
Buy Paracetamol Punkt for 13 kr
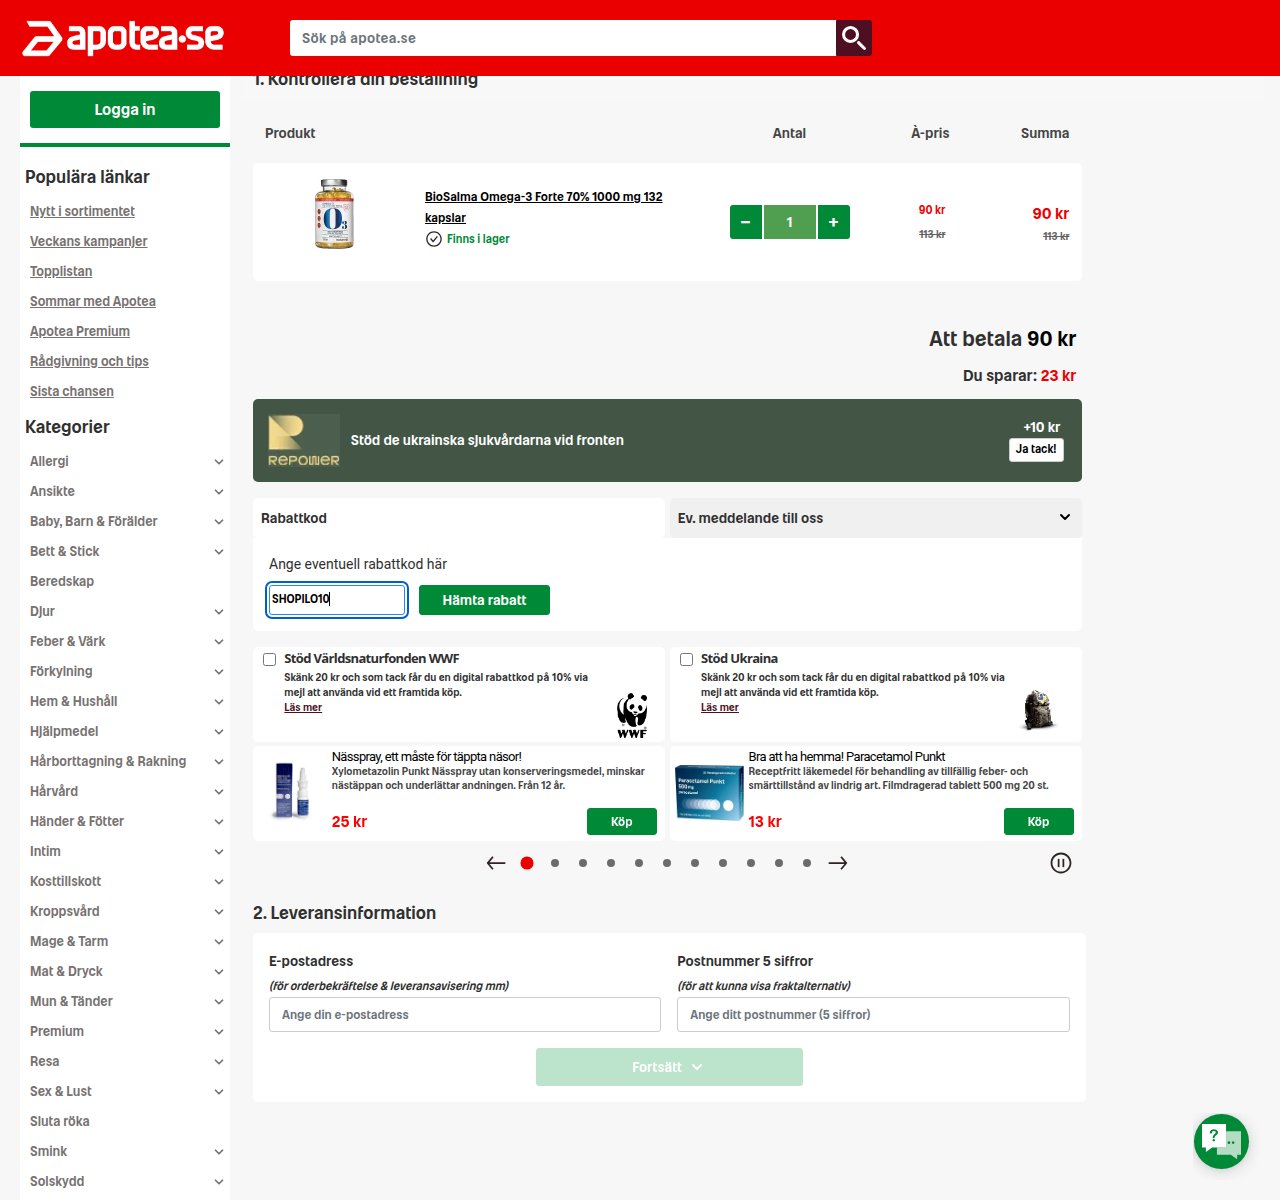(1038, 822)
